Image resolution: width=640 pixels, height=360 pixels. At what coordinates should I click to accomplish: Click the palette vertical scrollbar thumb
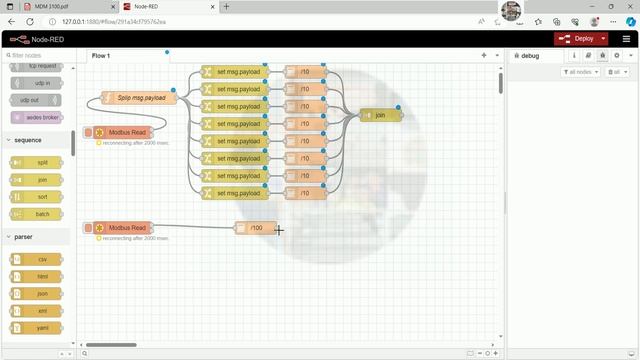[x=73, y=143]
